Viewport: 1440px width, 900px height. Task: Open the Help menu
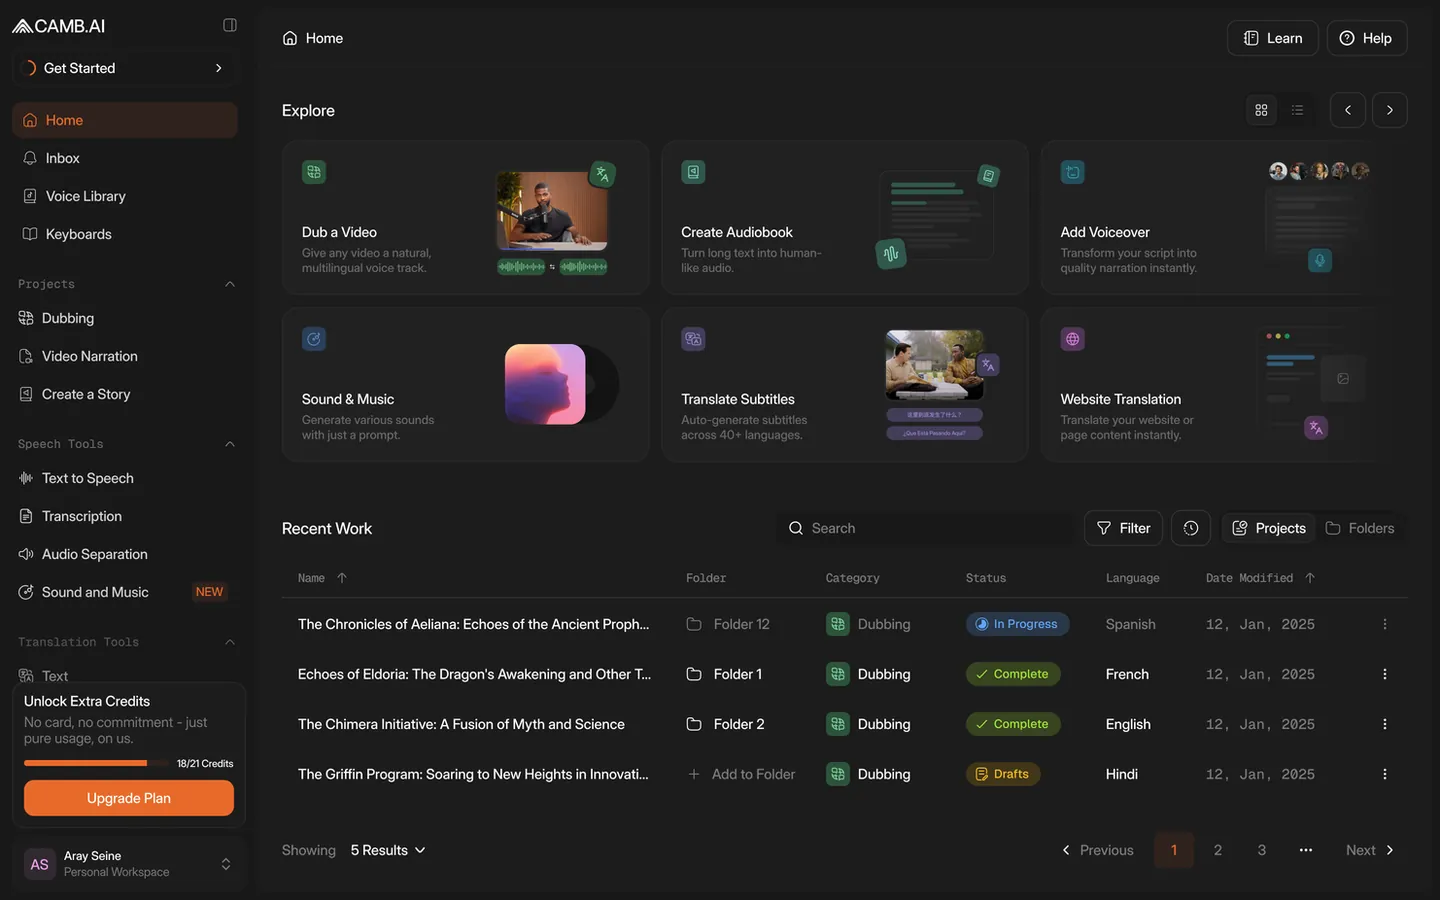click(1367, 38)
